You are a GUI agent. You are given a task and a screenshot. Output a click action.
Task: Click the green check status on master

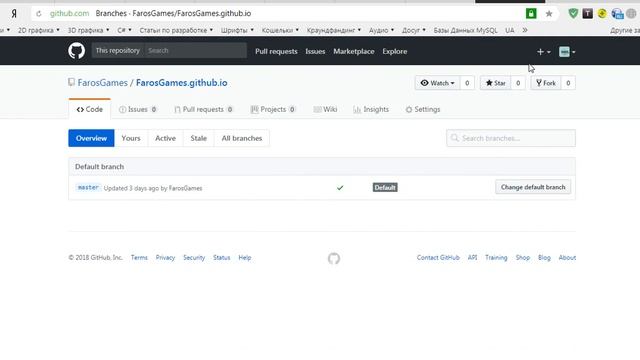[x=340, y=188]
